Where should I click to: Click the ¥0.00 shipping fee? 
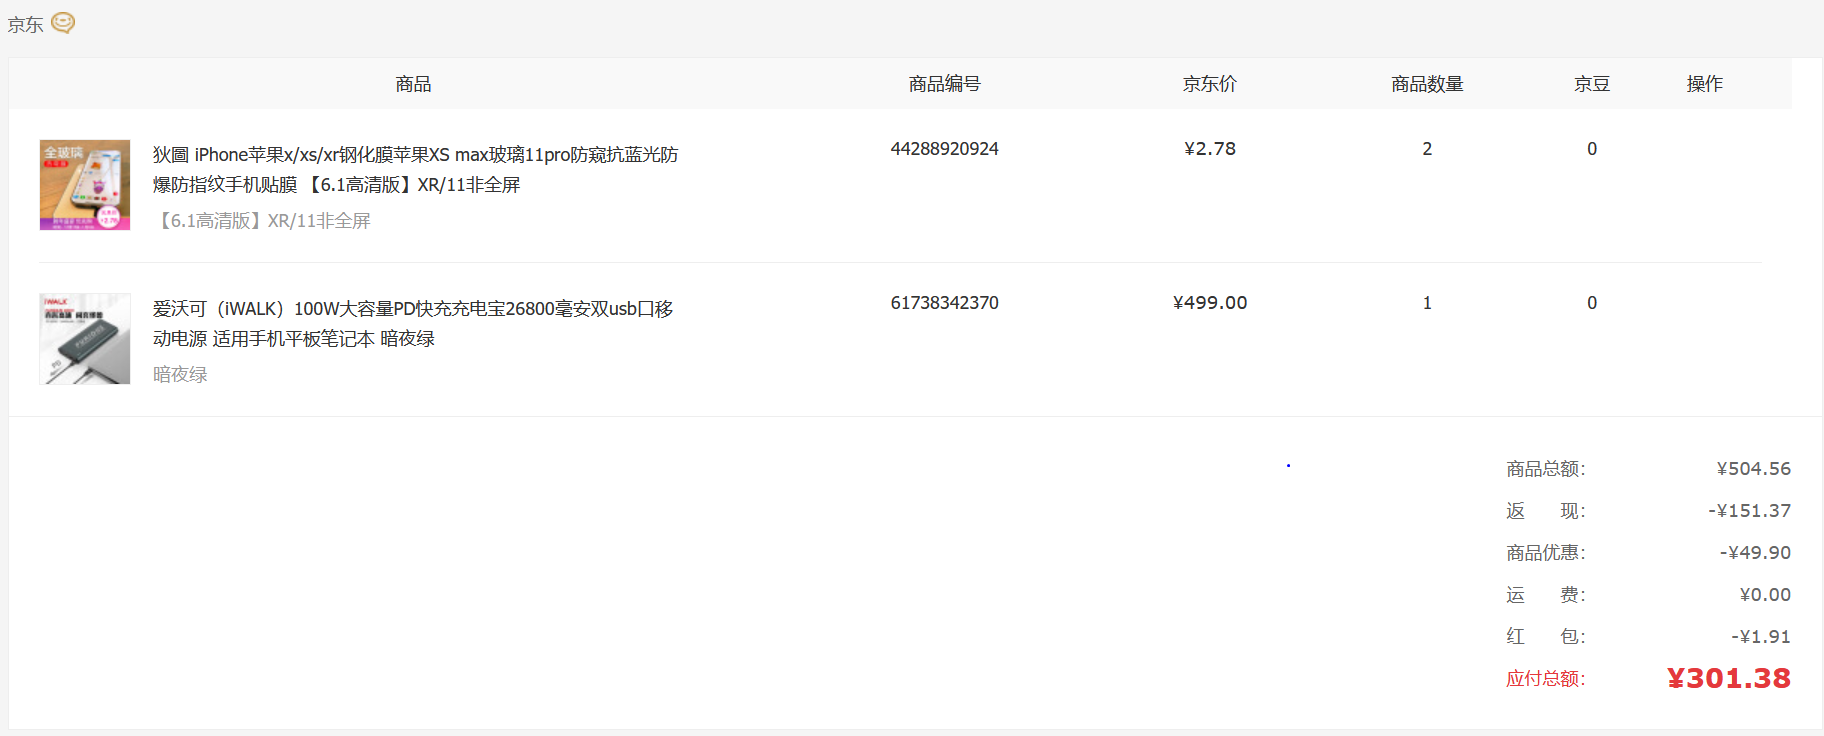(1765, 595)
